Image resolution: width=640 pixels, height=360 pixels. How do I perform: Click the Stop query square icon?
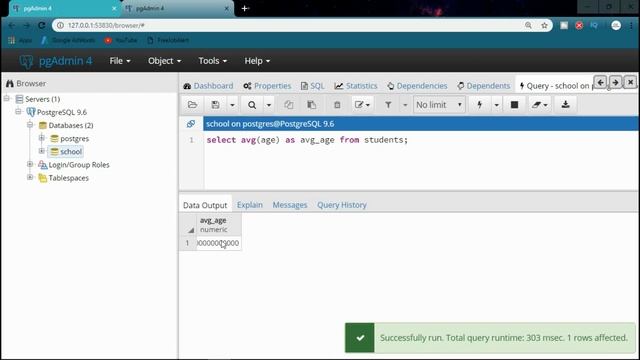[515, 105]
